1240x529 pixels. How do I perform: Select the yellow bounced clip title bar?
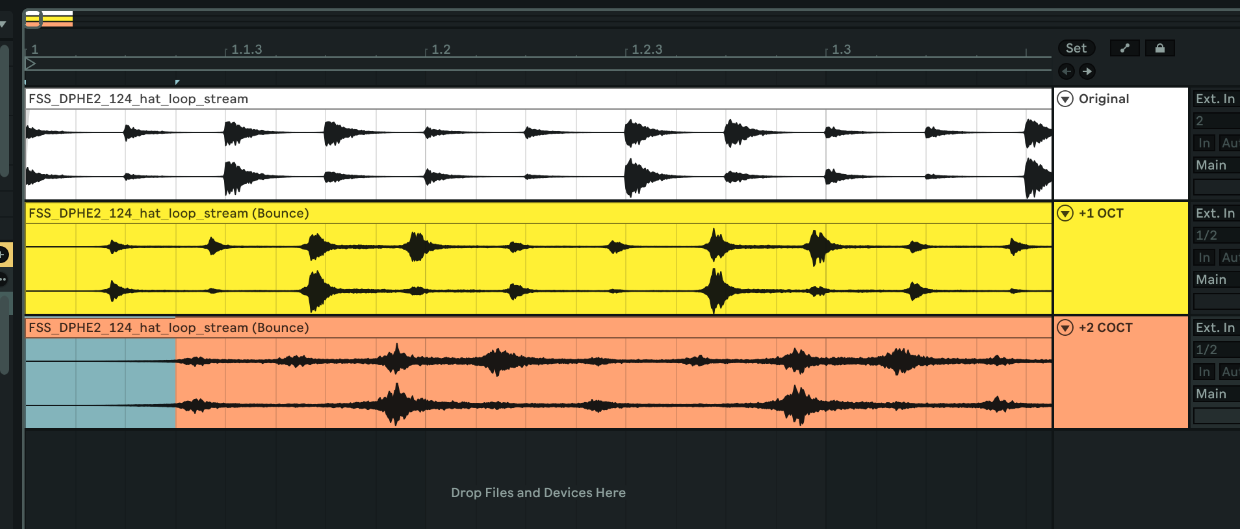(168, 213)
